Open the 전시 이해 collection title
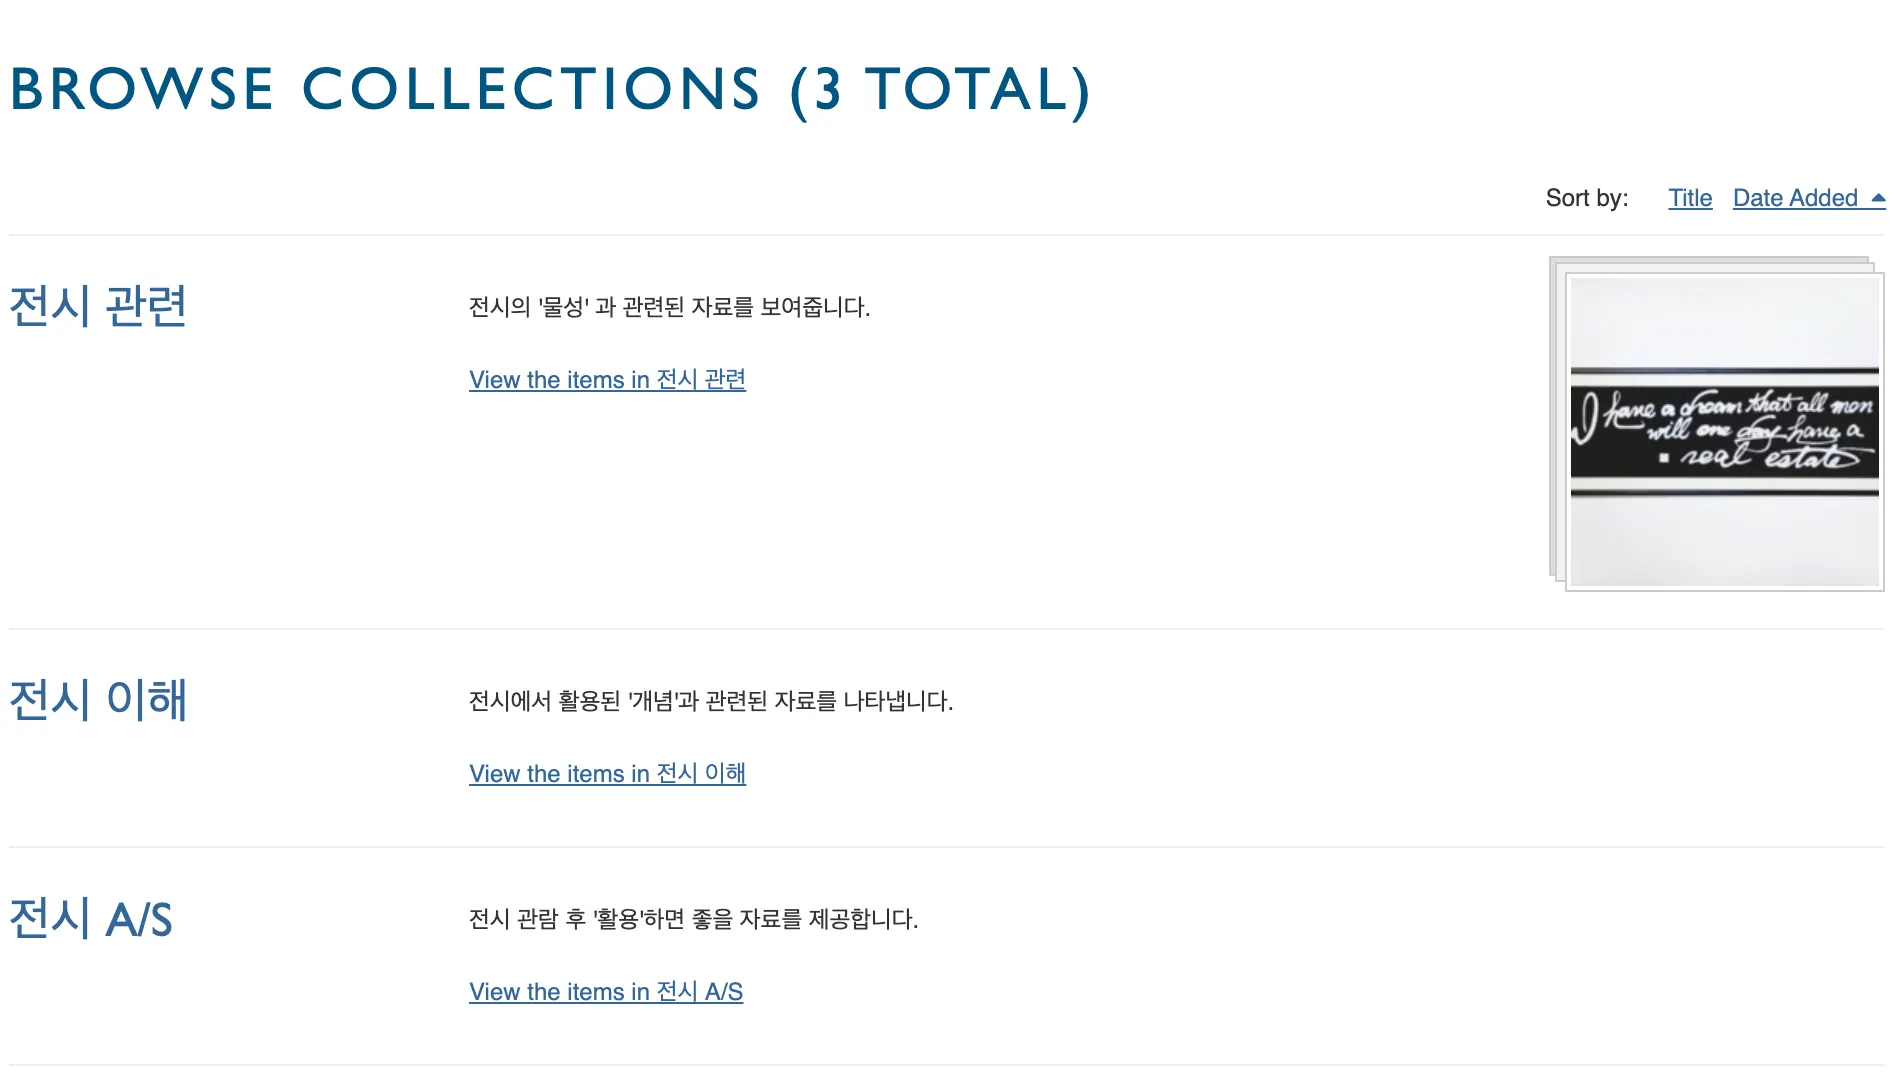This screenshot has height=1090, width=1896. [98, 700]
